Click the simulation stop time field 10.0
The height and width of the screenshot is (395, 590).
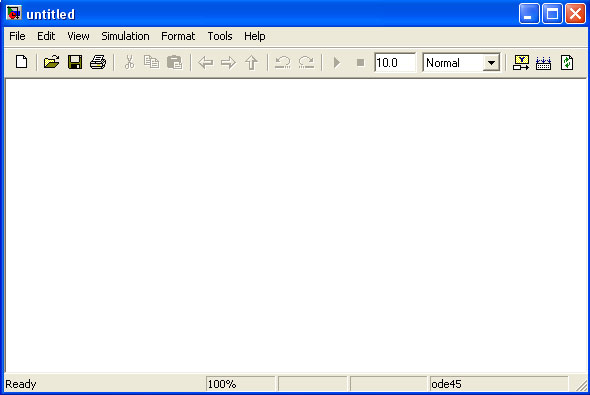pos(395,62)
